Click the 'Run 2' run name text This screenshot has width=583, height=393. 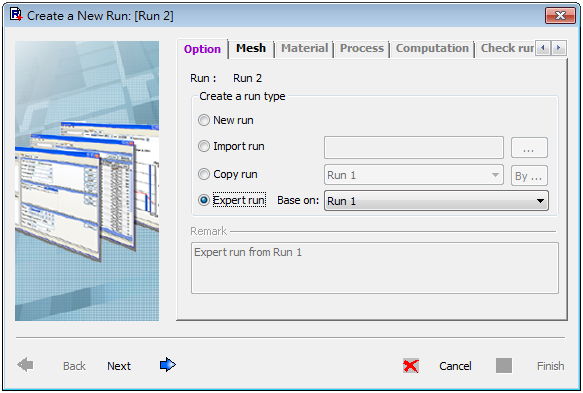[x=248, y=78]
